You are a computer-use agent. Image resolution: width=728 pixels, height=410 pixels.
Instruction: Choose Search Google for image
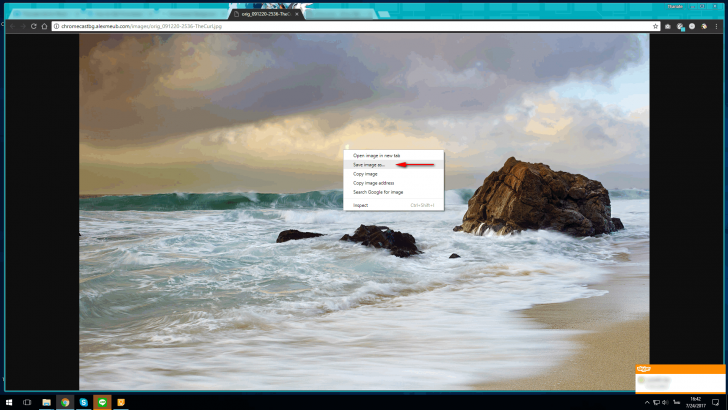click(x=394, y=192)
